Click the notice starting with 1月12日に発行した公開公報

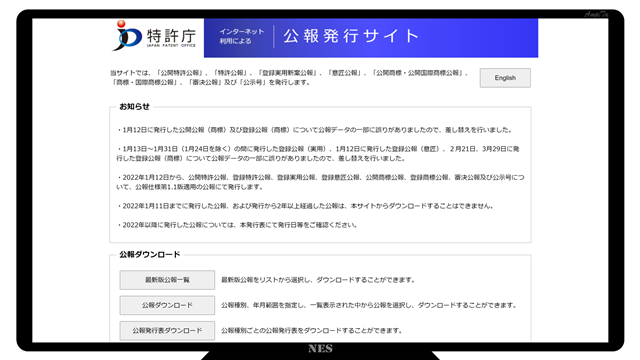314,130
